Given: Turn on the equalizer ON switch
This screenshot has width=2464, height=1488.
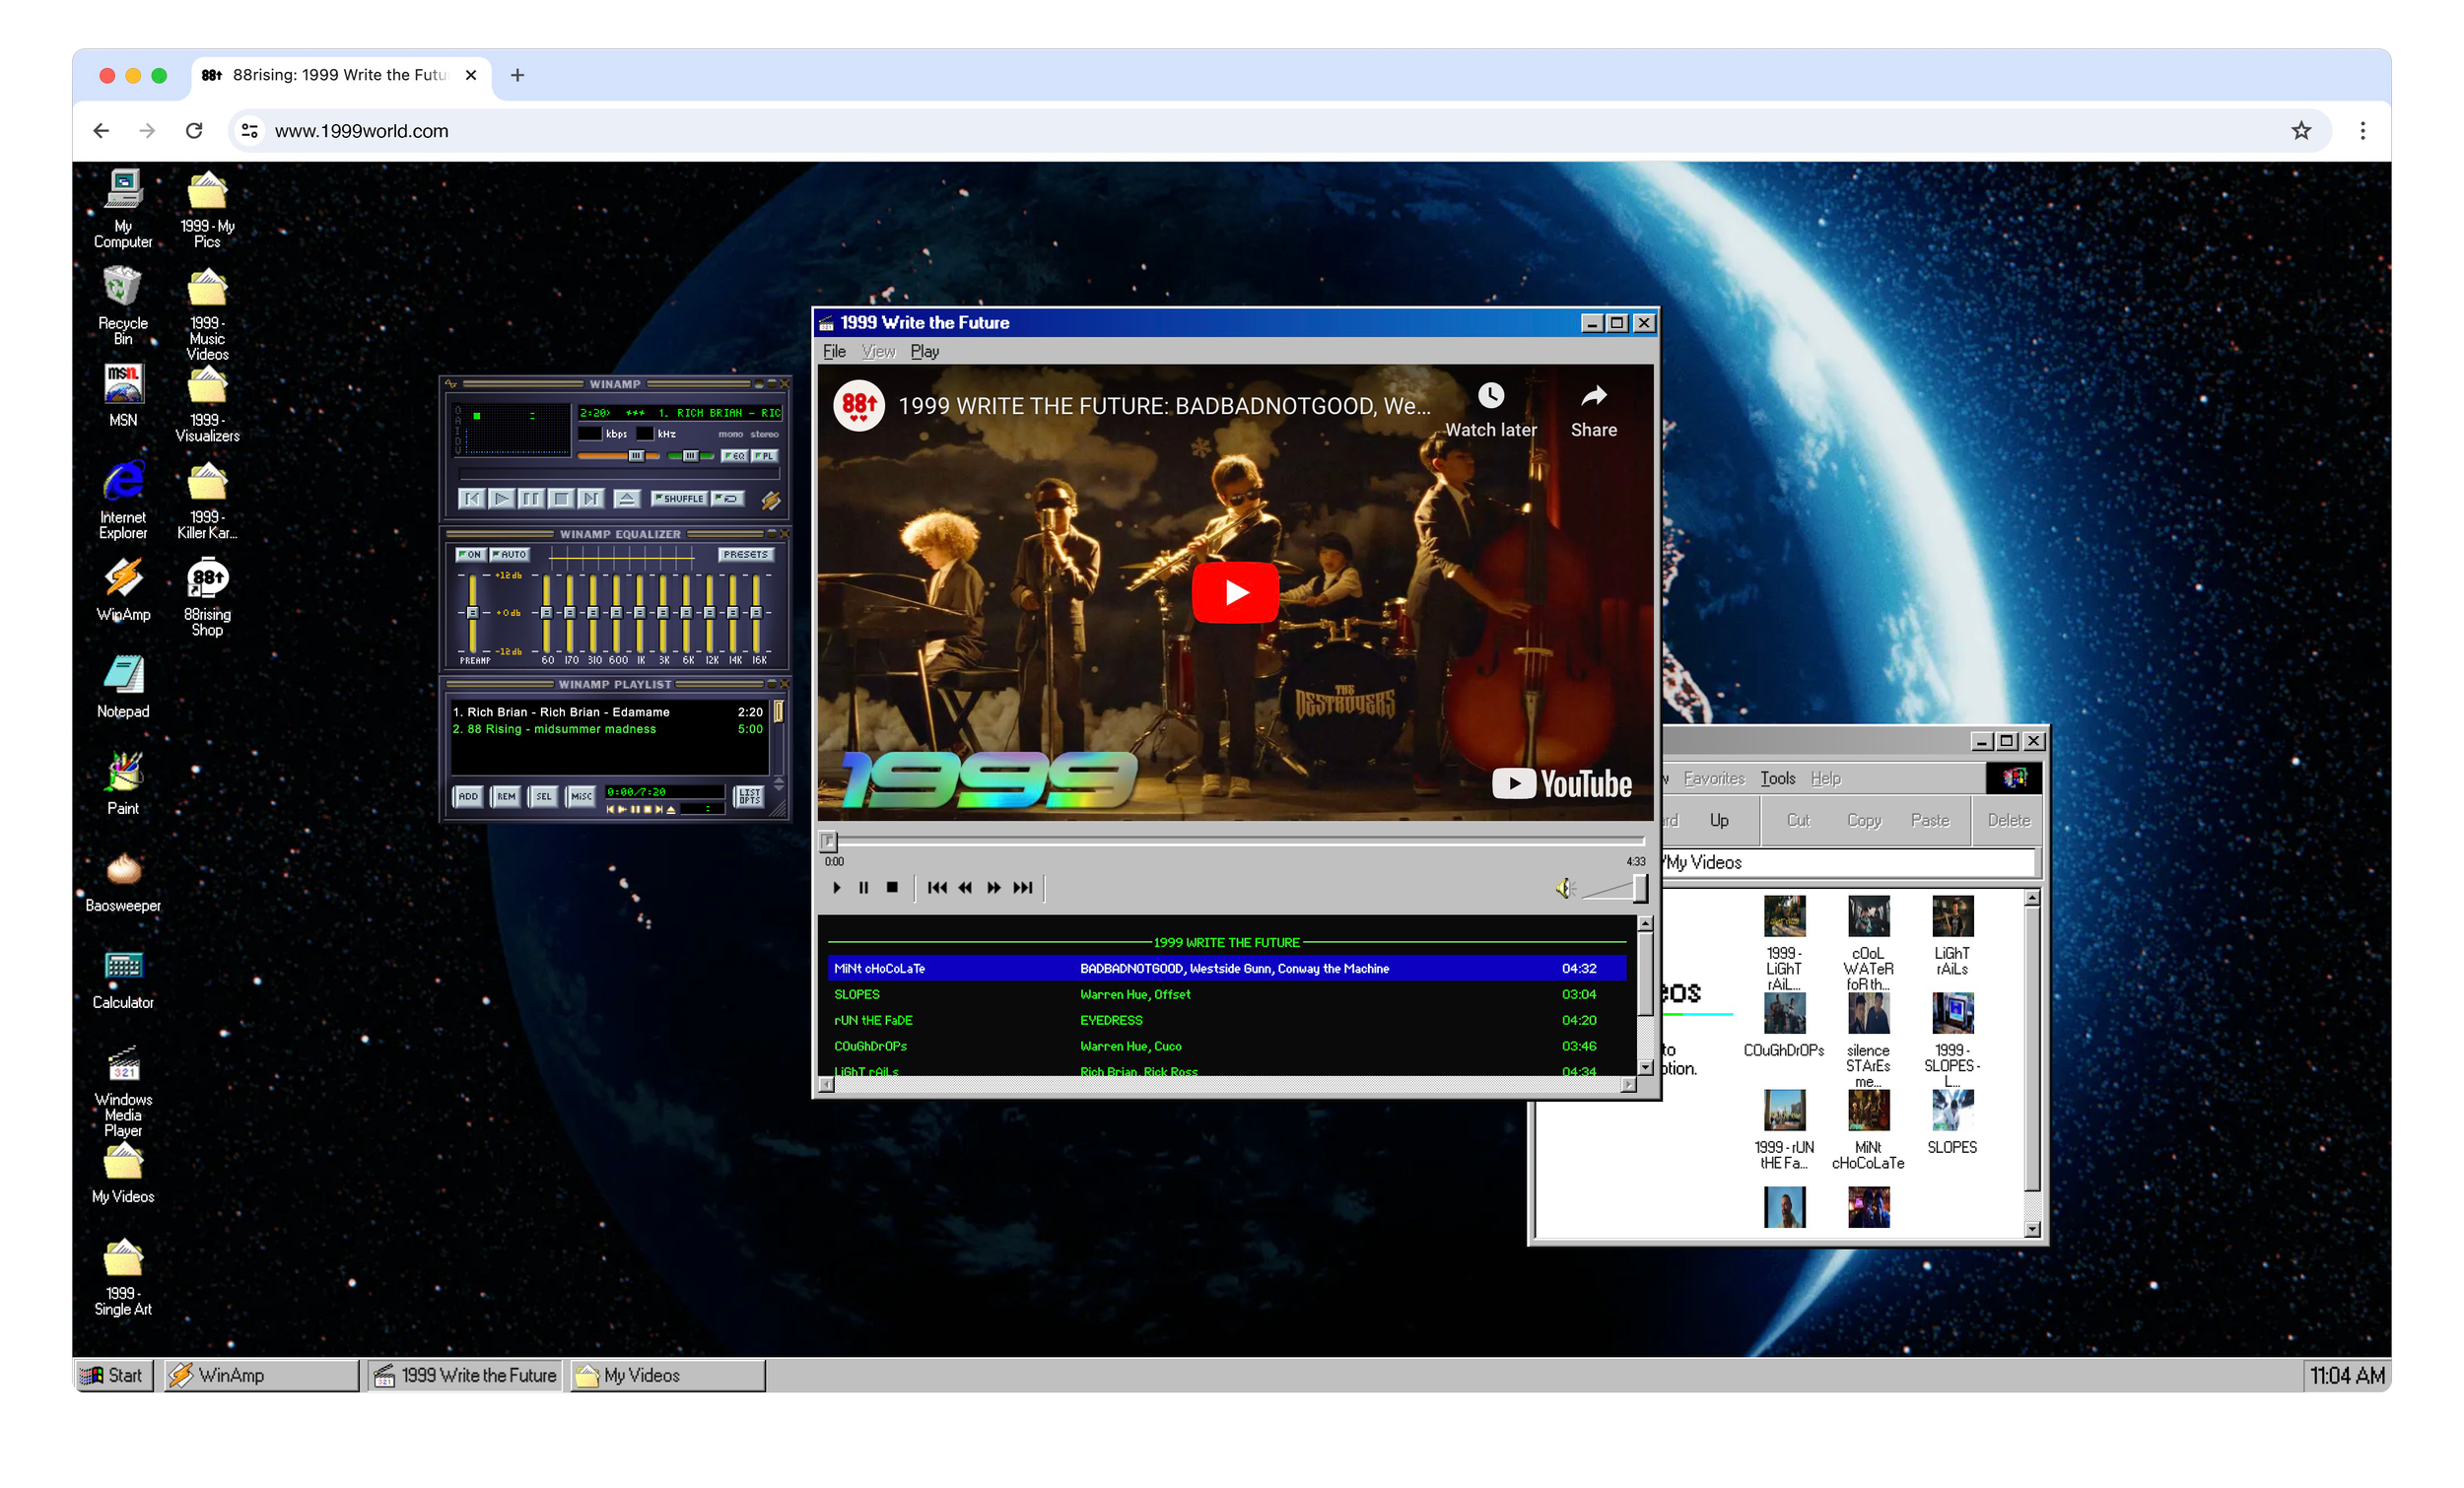Looking at the screenshot, I should (x=470, y=555).
